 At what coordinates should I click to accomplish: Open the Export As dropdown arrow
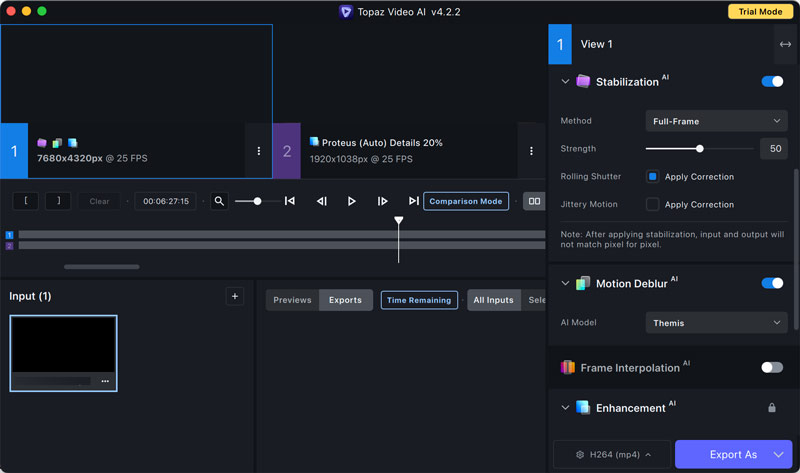(778, 454)
